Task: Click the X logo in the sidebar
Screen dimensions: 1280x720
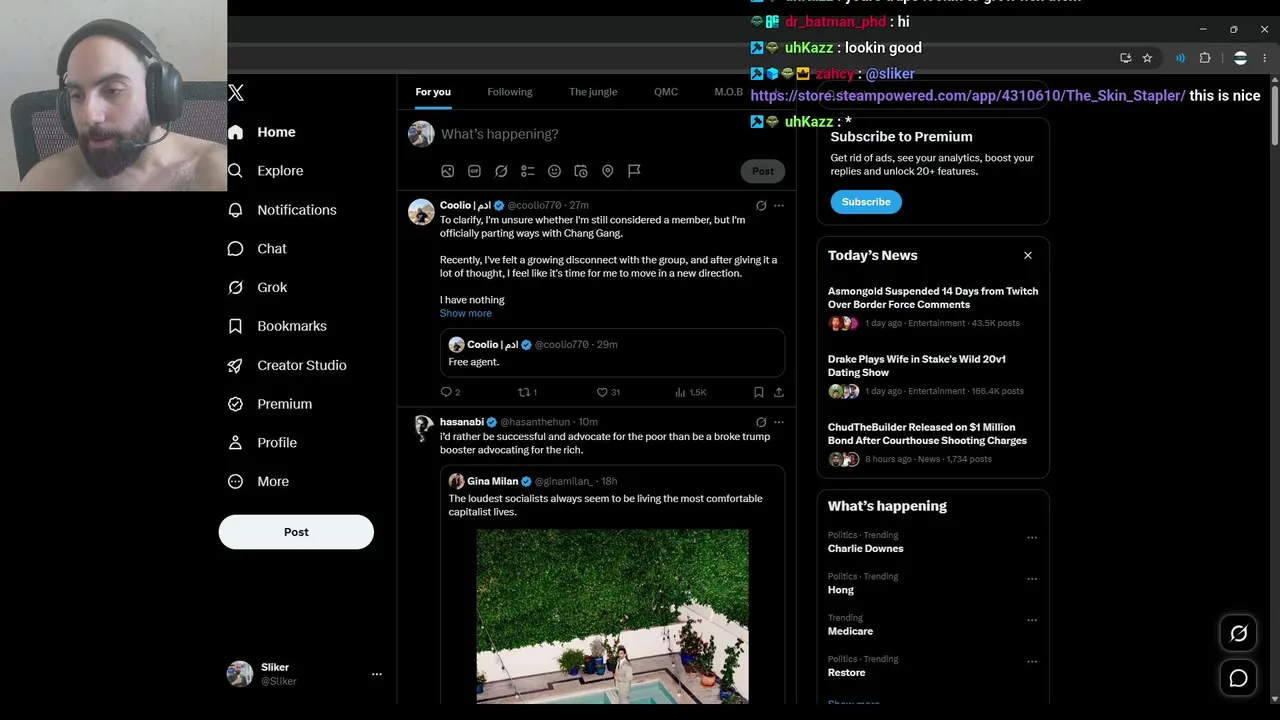Action: (236, 93)
